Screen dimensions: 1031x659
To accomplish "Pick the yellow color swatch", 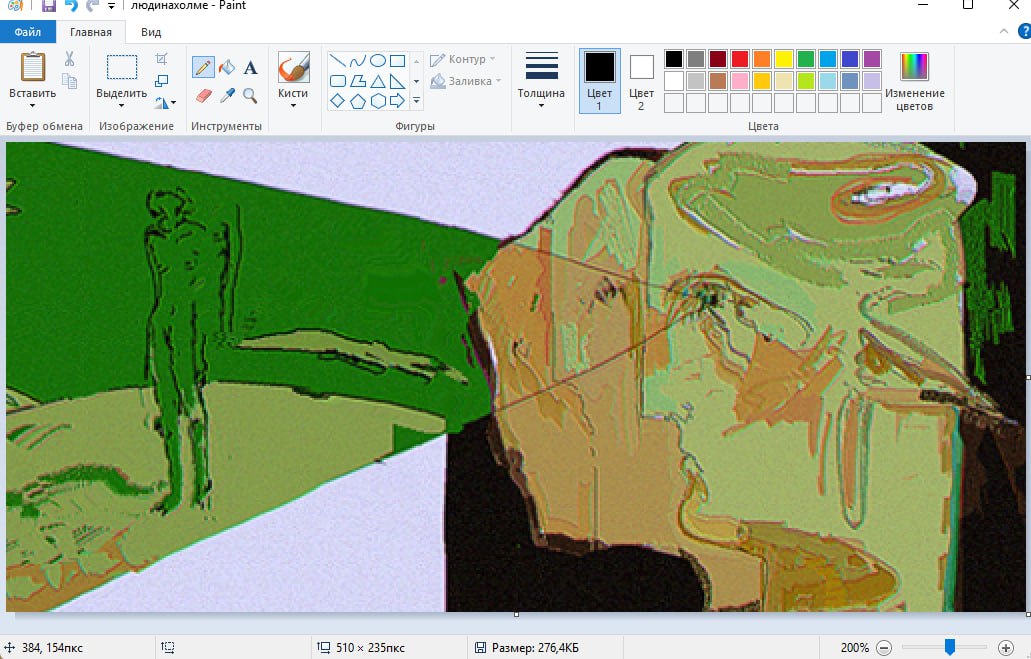I will pos(784,59).
